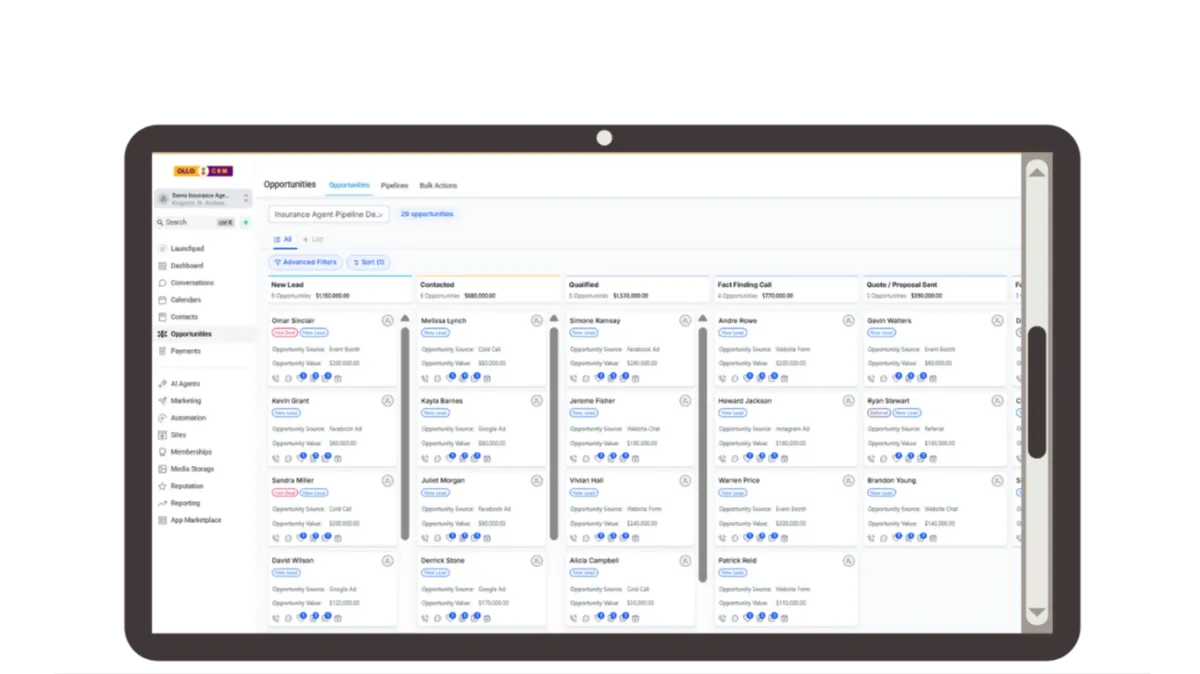Switch to the Opportunities tab
The image size is (1200, 674).
349,185
